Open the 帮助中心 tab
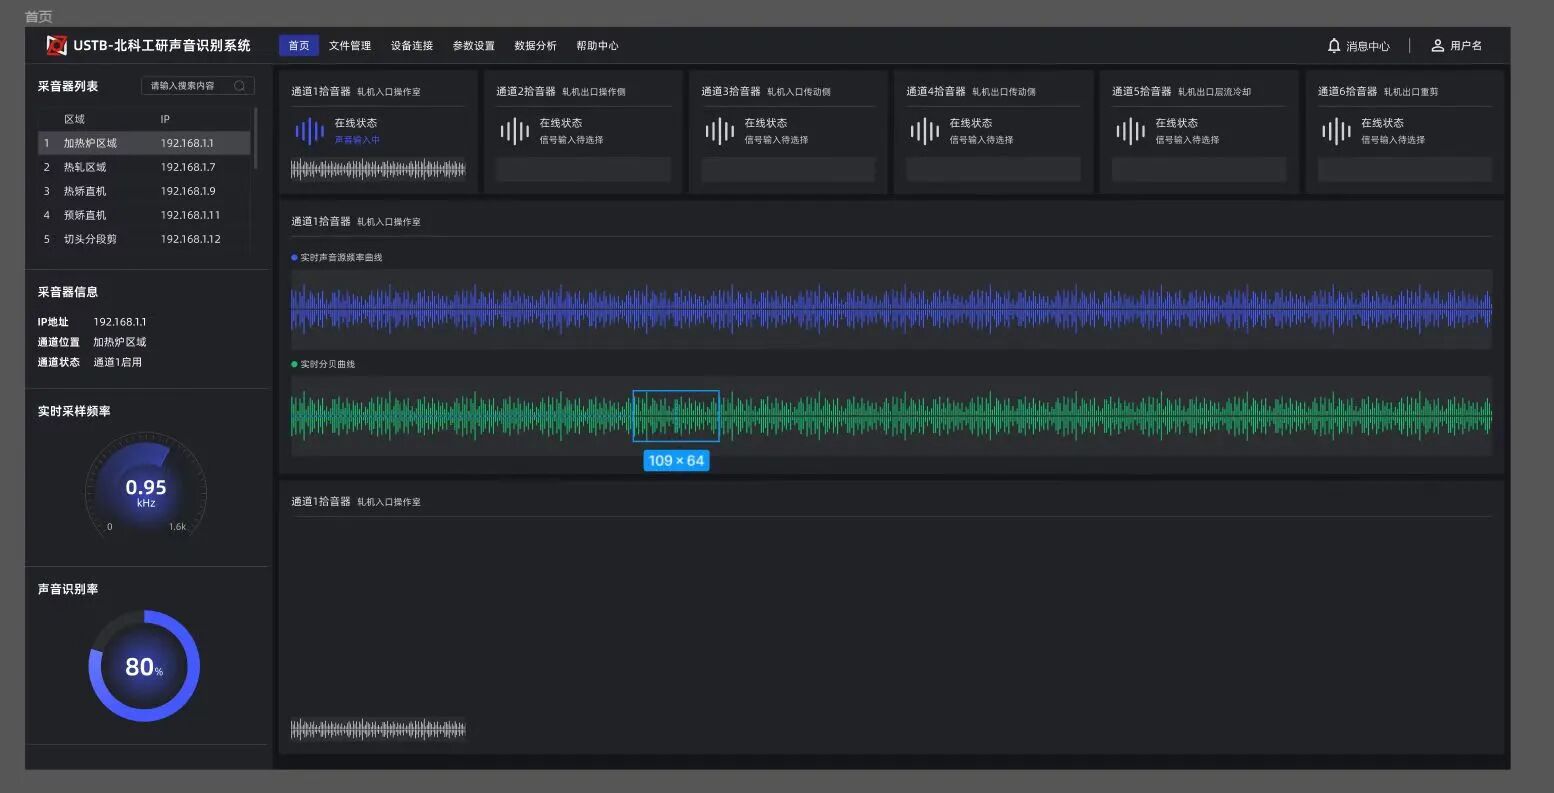Viewport: 1554px width, 793px height. tap(597, 46)
